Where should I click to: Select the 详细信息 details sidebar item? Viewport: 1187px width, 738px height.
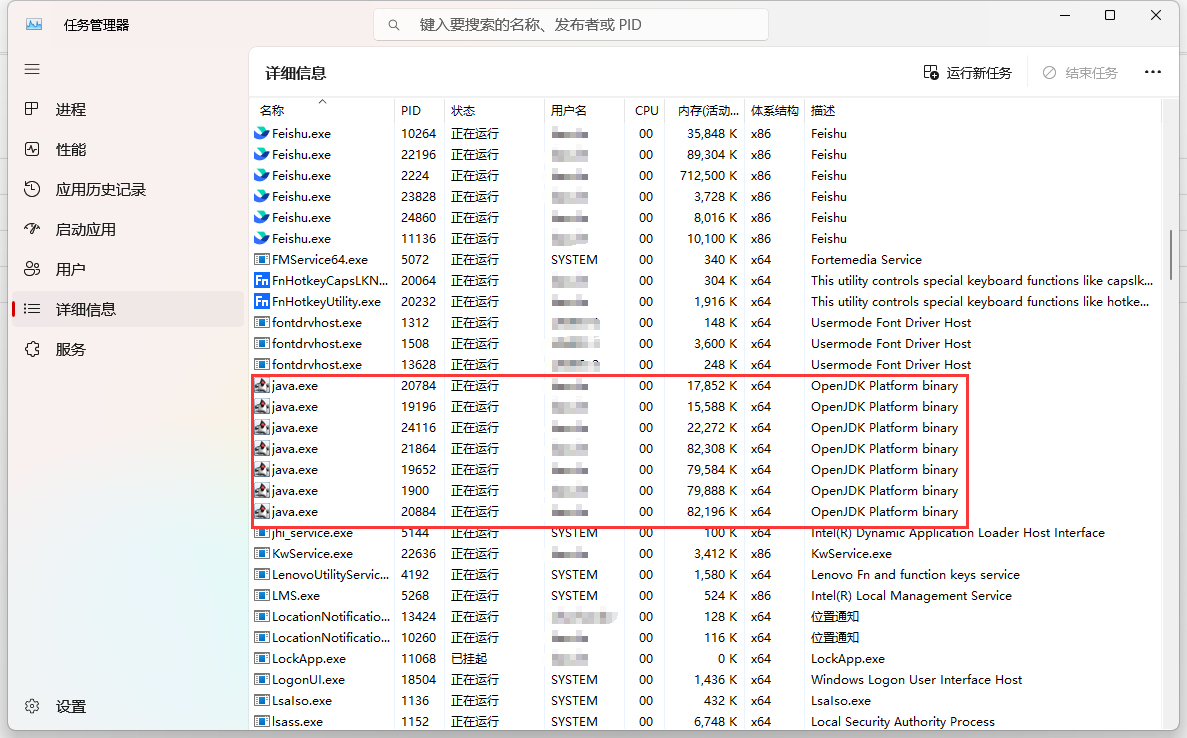[x=85, y=310]
